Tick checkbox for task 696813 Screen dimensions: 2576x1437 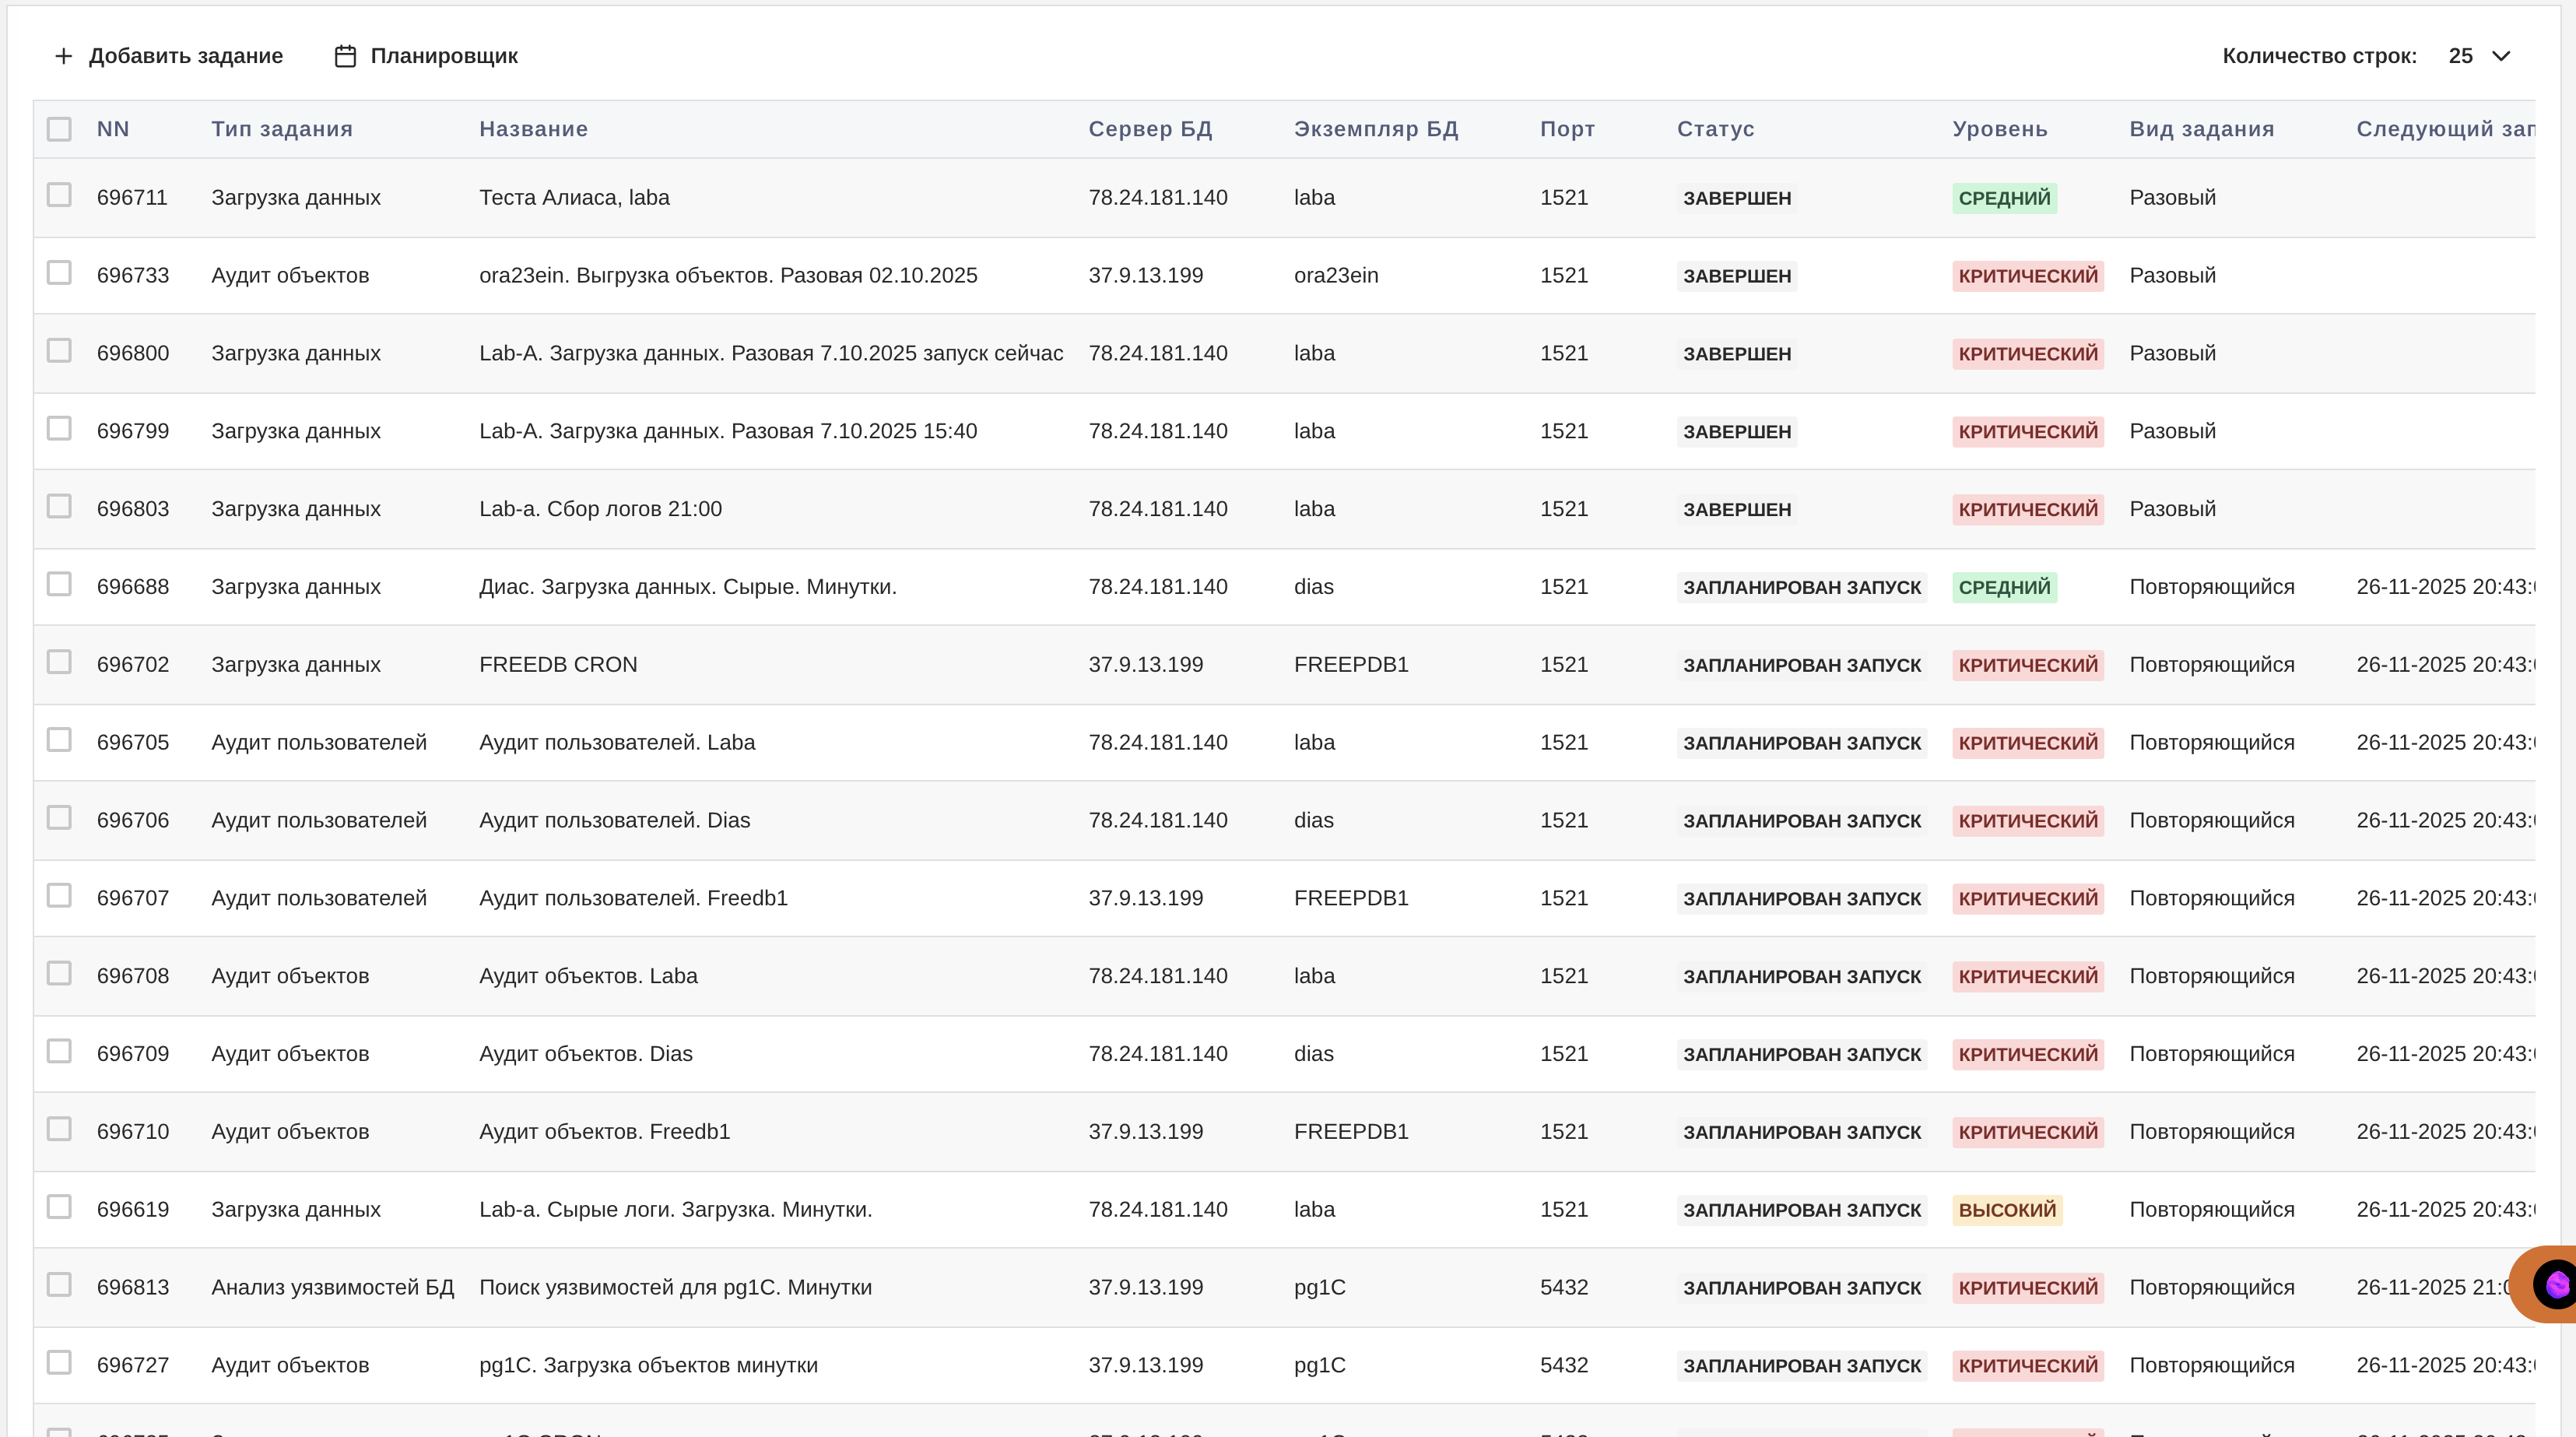click(x=59, y=1284)
